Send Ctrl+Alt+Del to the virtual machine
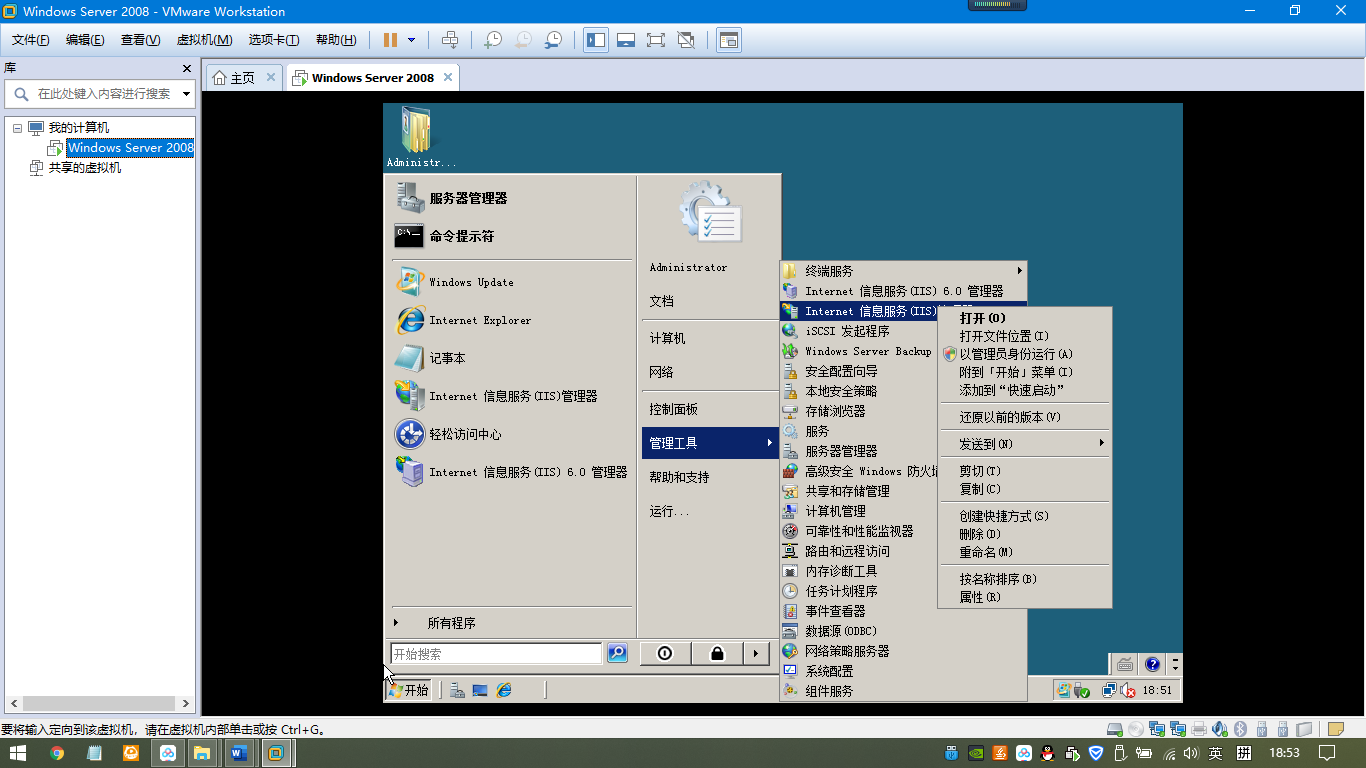This screenshot has width=1366, height=768. pos(450,40)
